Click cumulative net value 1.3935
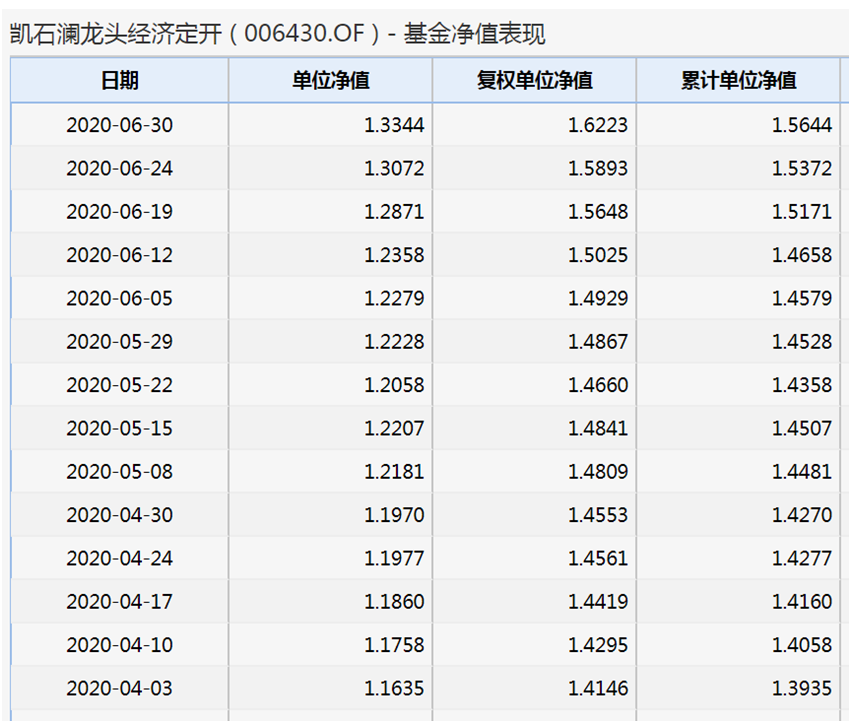This screenshot has width=849, height=728. coord(802,688)
